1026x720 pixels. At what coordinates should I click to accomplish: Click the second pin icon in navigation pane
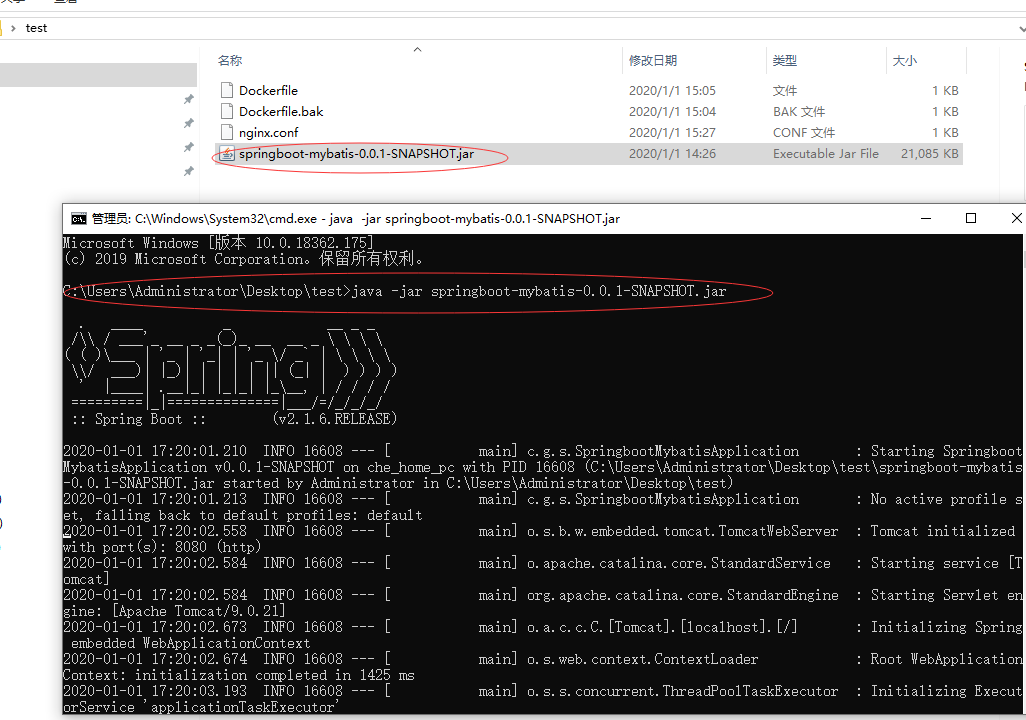[x=188, y=123]
